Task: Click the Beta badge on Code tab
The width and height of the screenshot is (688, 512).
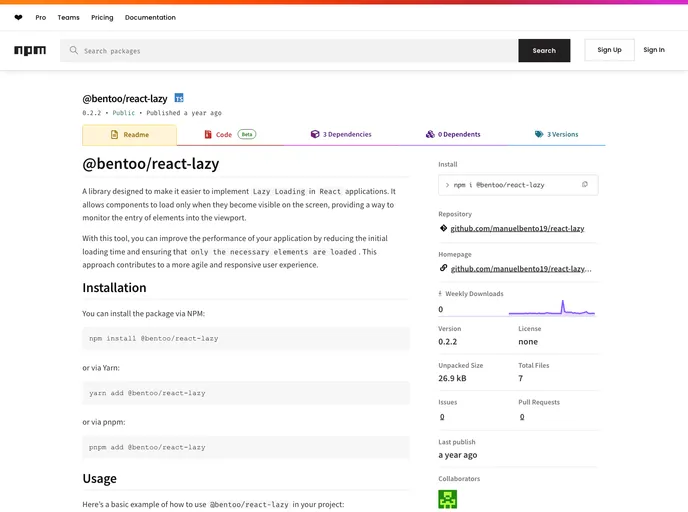Action: point(247,134)
